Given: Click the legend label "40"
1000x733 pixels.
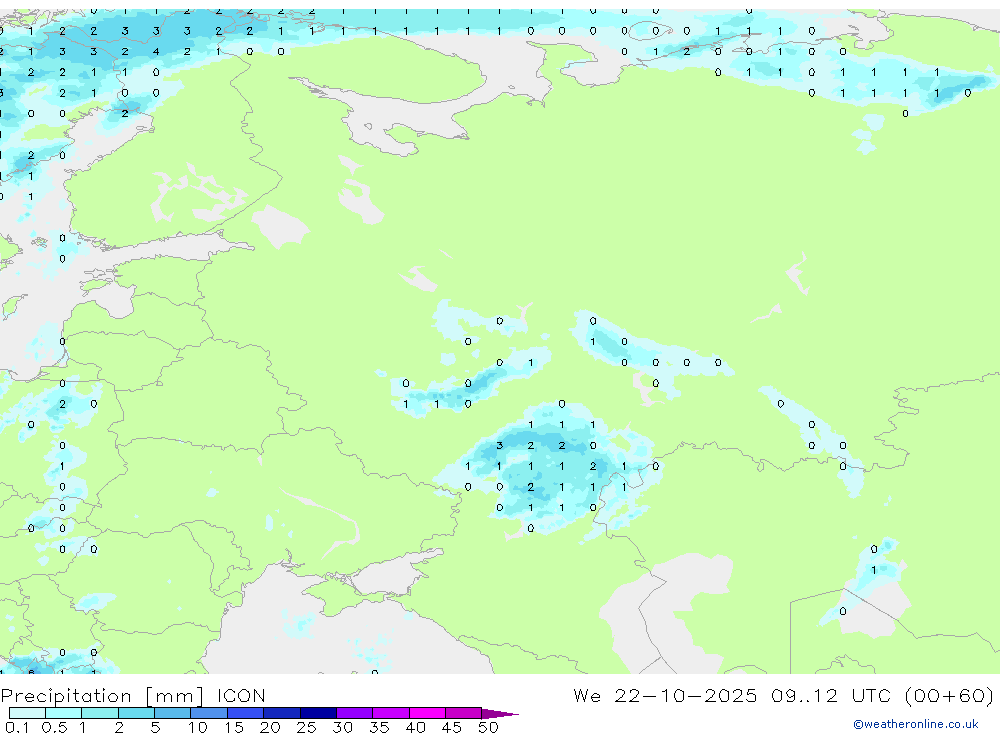Looking at the screenshot, I should (415, 727).
